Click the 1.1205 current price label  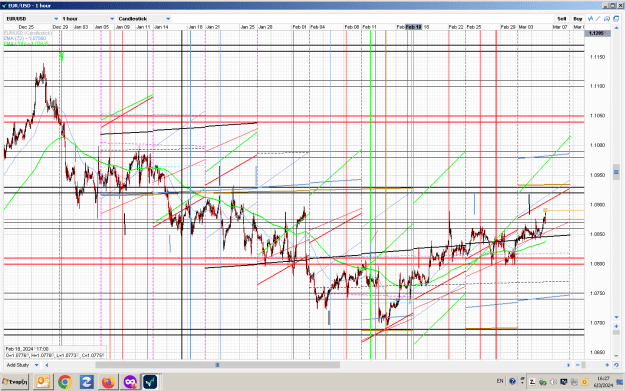point(597,33)
